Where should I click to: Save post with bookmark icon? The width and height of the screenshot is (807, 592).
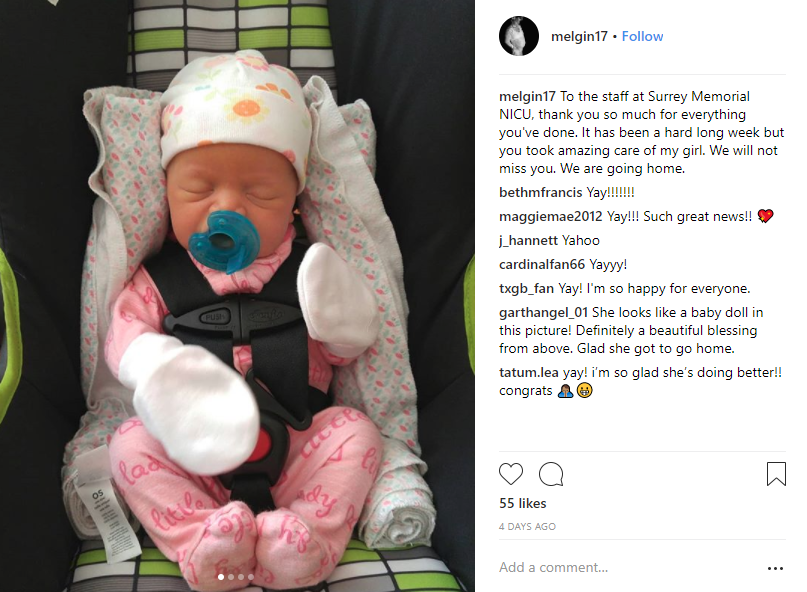click(776, 474)
